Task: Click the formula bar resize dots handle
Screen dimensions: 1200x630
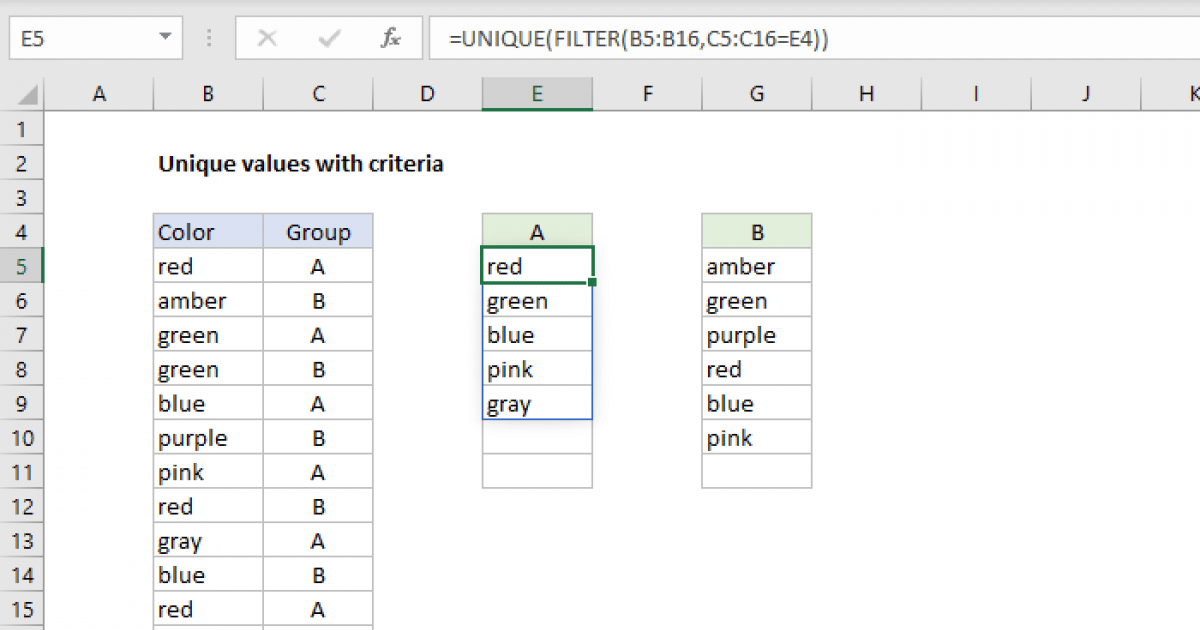Action: tap(210, 39)
